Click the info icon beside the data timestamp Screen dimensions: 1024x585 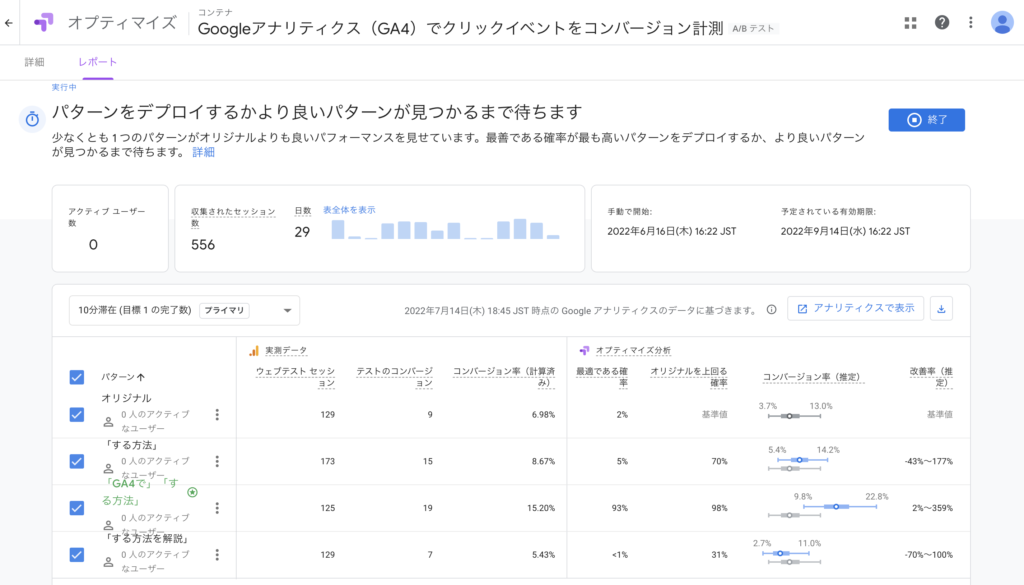pos(771,309)
